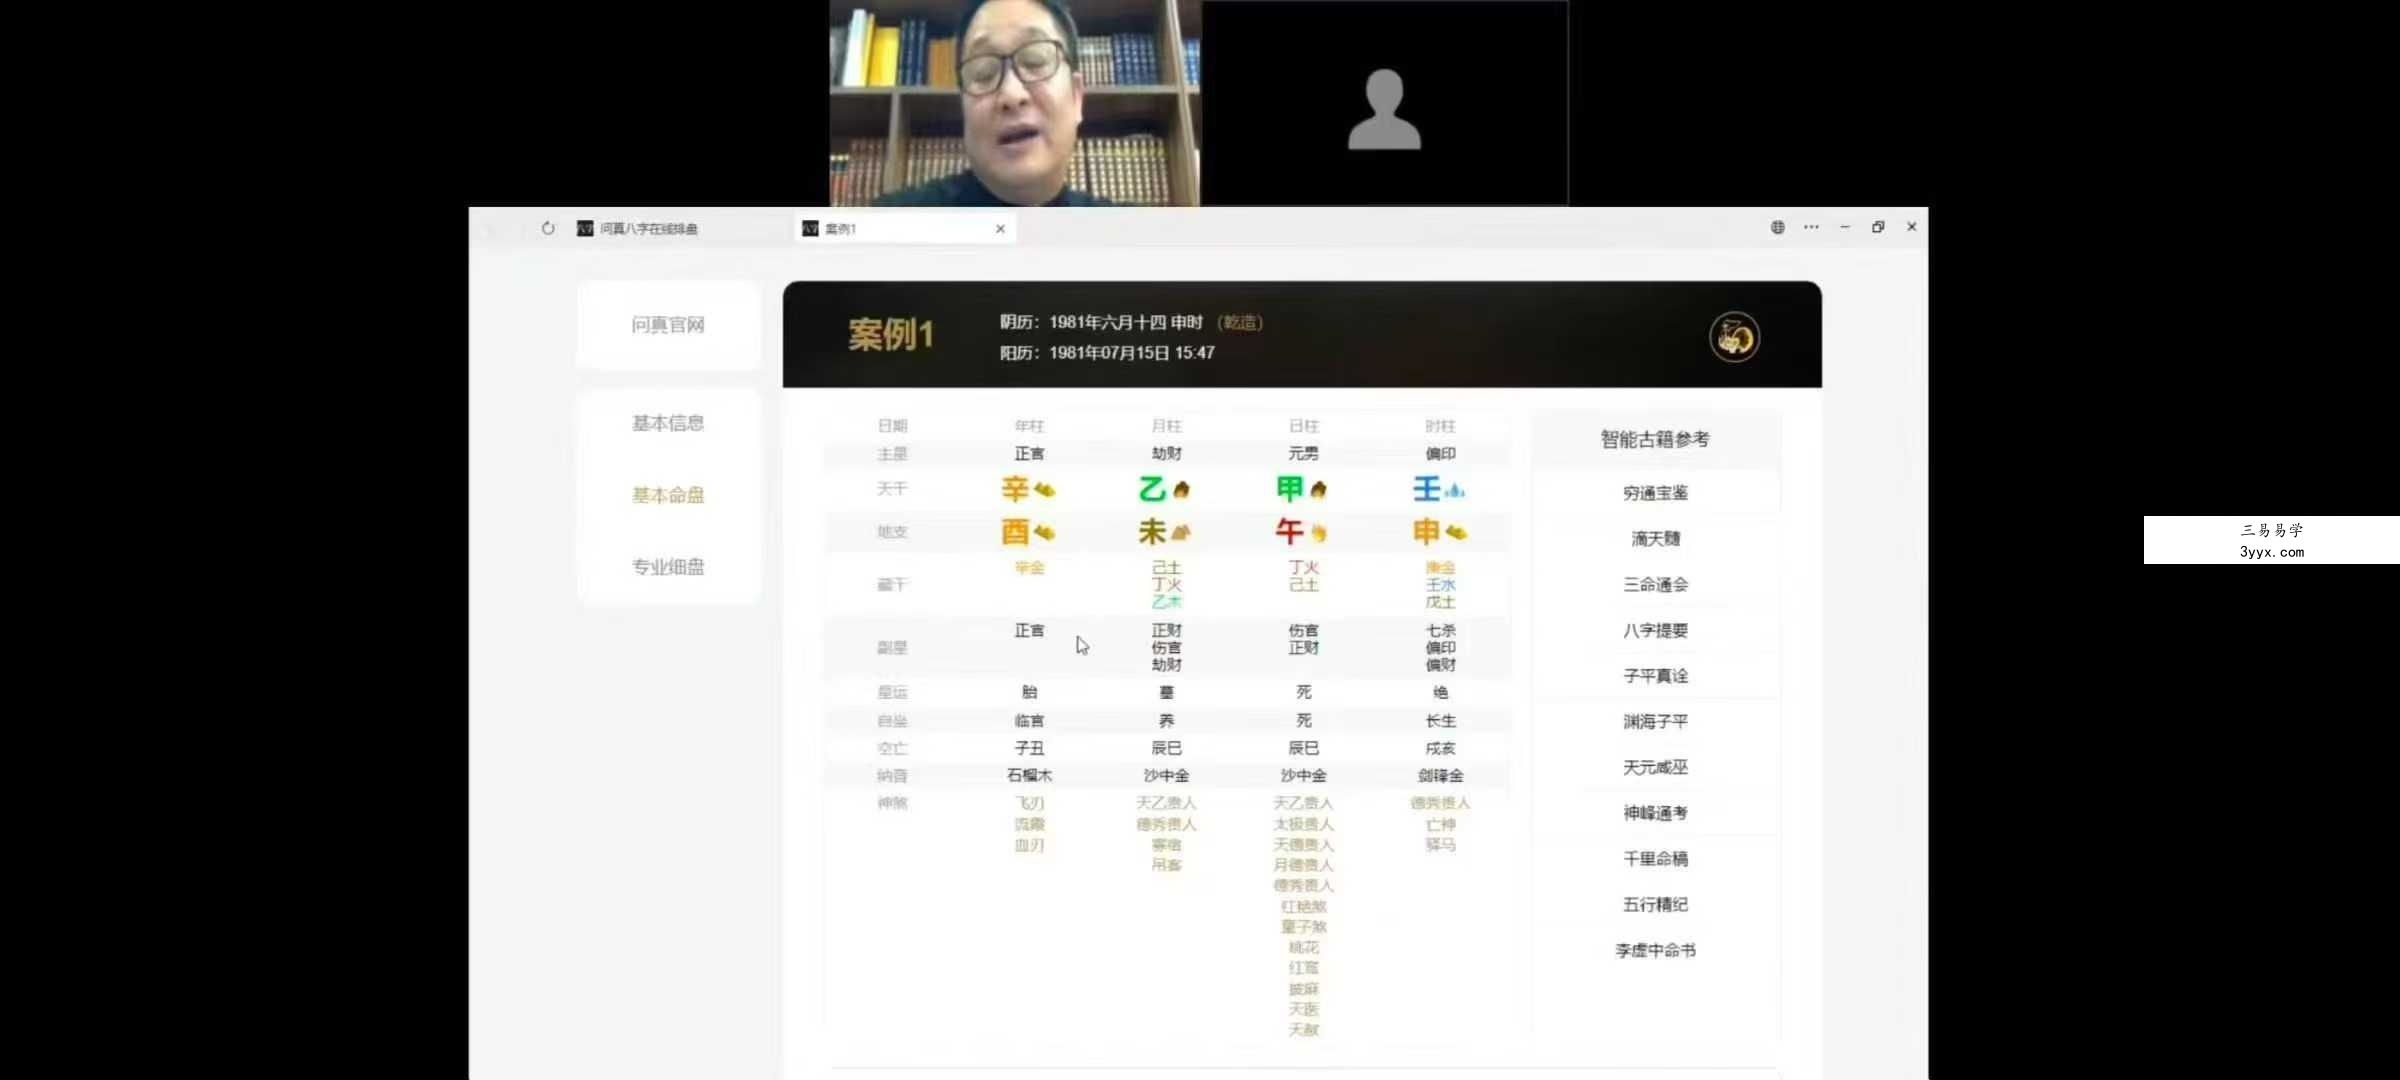
Task: Open 千里命稿 classic reference
Action: click(x=1655, y=859)
